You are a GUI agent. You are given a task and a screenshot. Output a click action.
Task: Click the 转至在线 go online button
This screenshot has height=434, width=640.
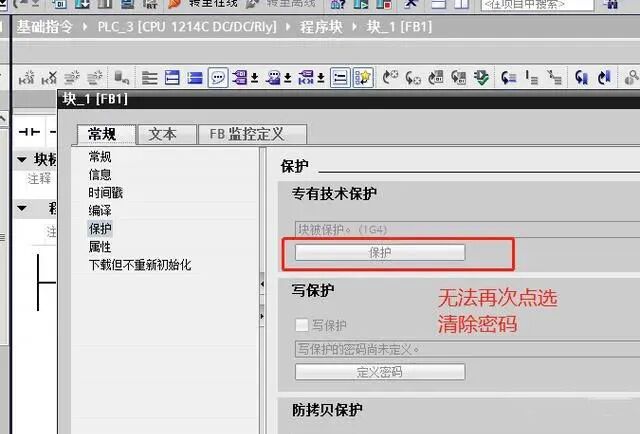point(202,4)
